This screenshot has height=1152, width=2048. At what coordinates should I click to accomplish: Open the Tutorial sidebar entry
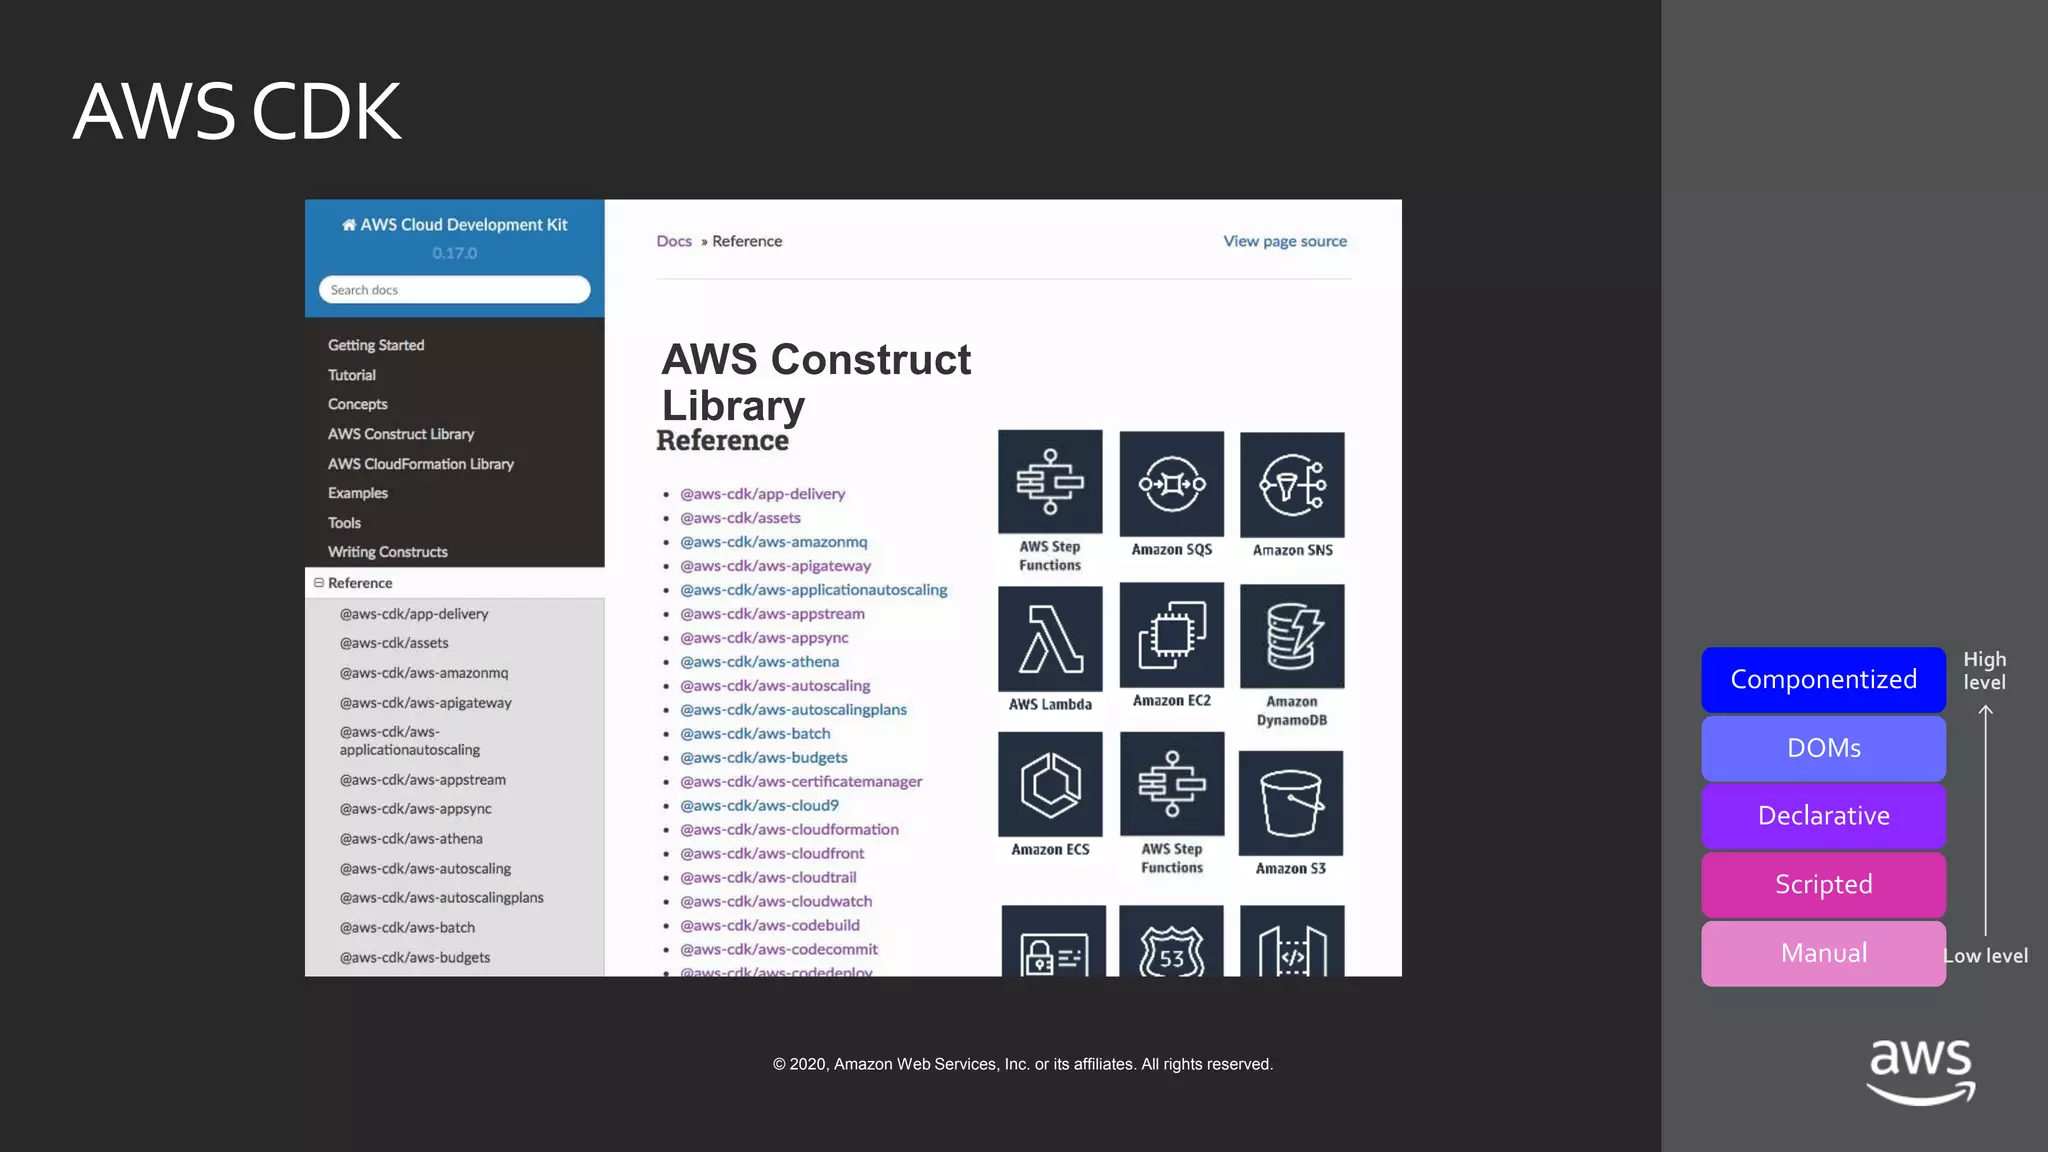click(352, 375)
